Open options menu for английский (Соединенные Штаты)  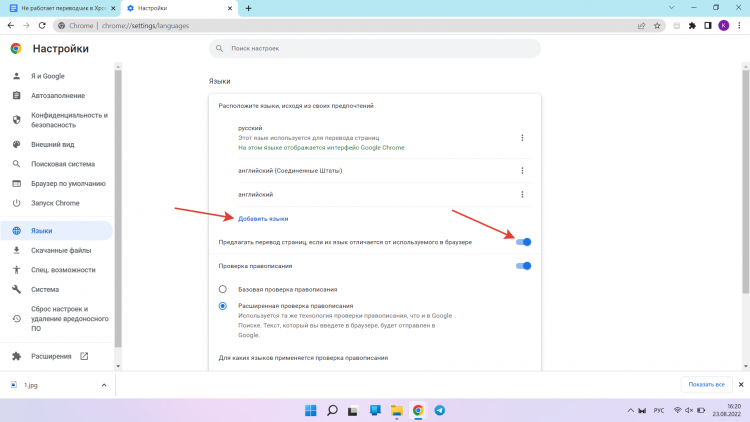522,170
